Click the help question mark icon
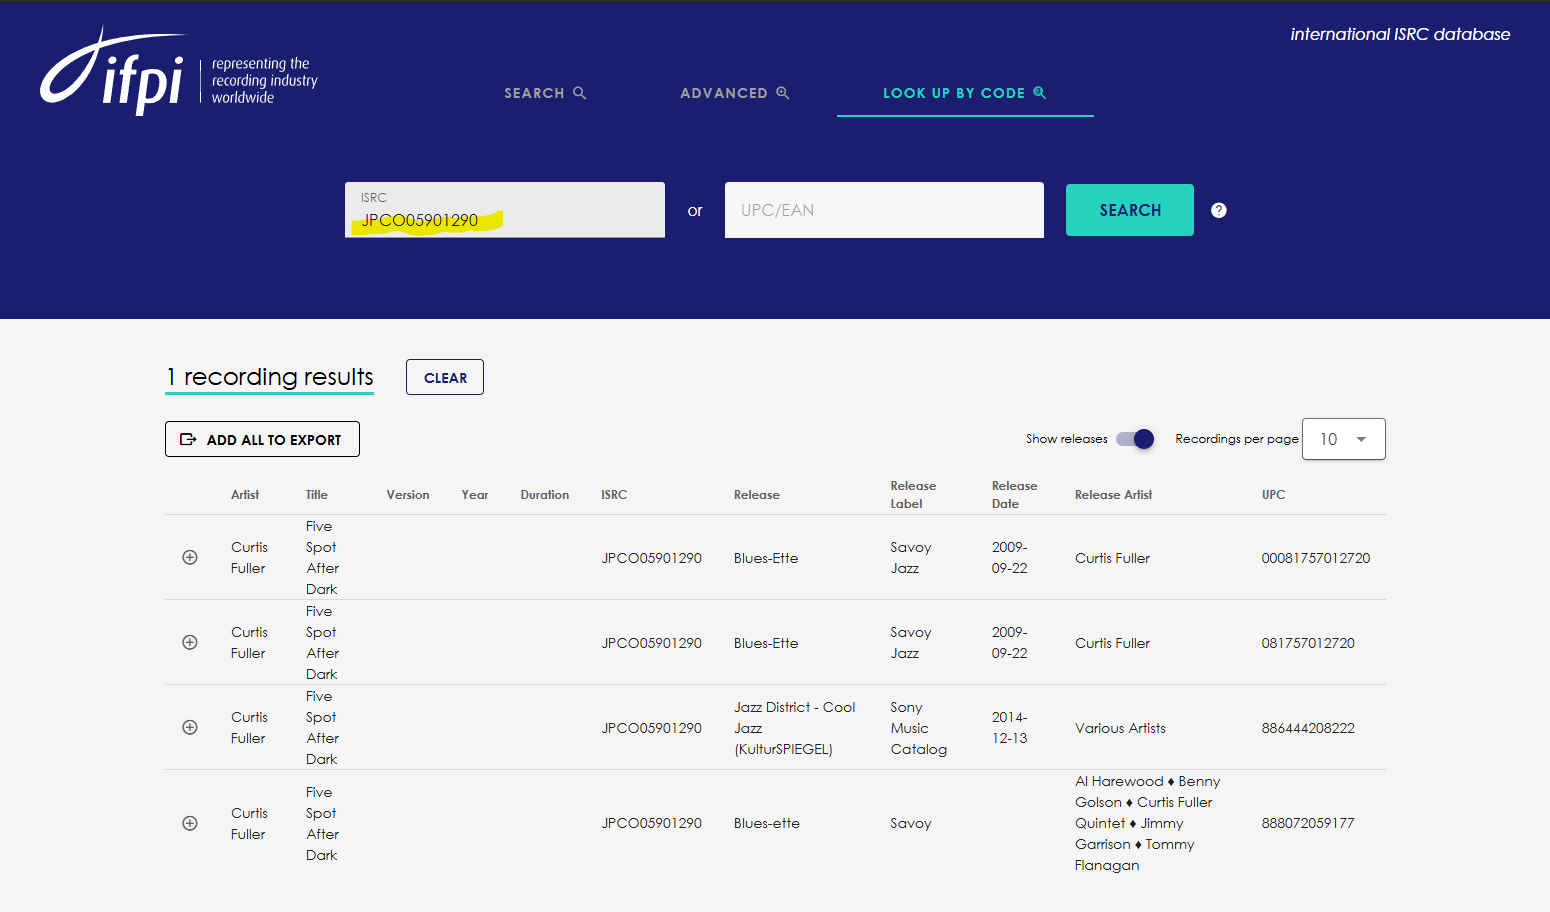The width and height of the screenshot is (1550, 912). click(x=1218, y=210)
